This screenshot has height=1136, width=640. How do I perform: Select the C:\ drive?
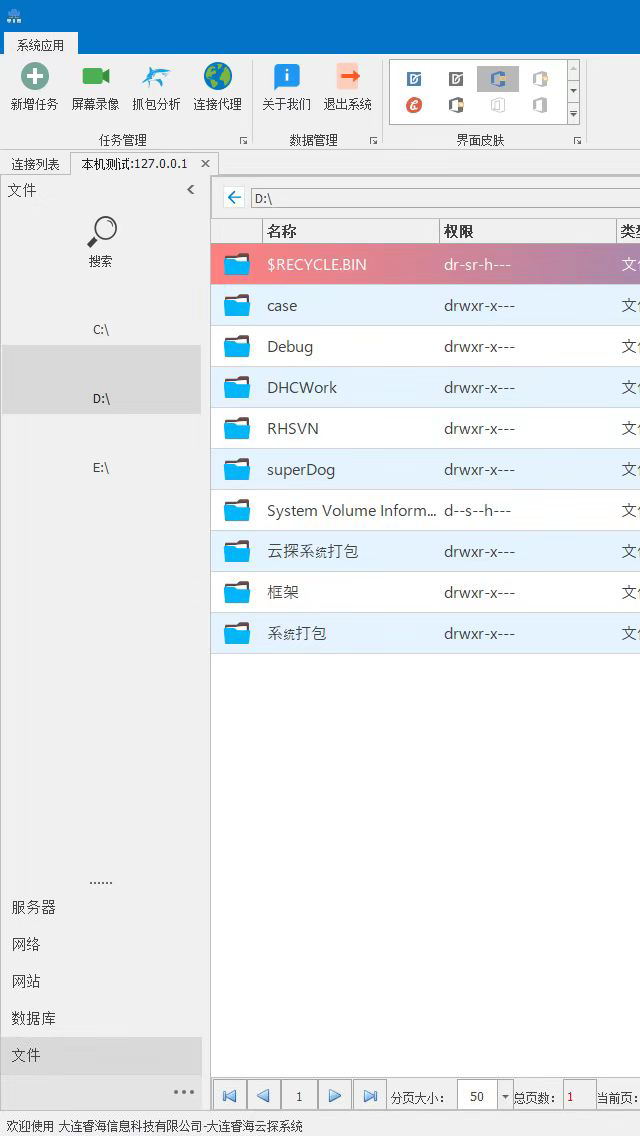101,329
